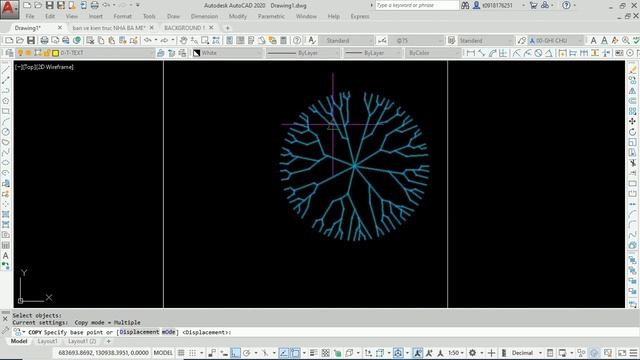Click the new drawing tab plus button
640x360 pixels.
pos(227,28)
